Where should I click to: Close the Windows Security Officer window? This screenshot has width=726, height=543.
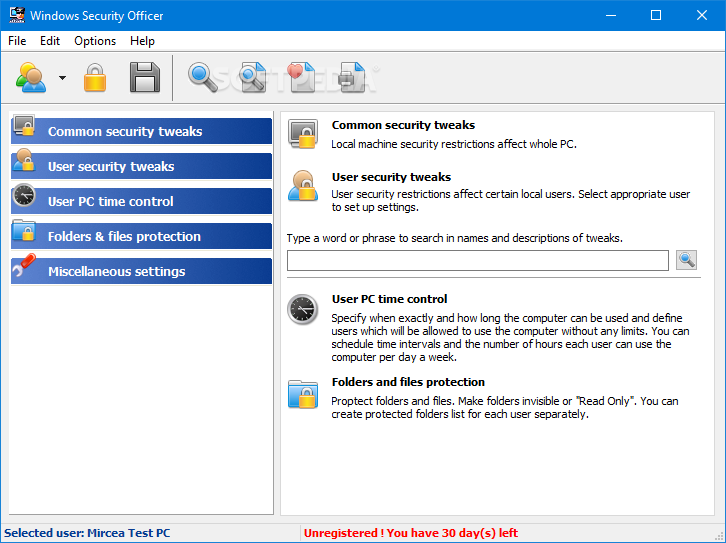coord(701,15)
